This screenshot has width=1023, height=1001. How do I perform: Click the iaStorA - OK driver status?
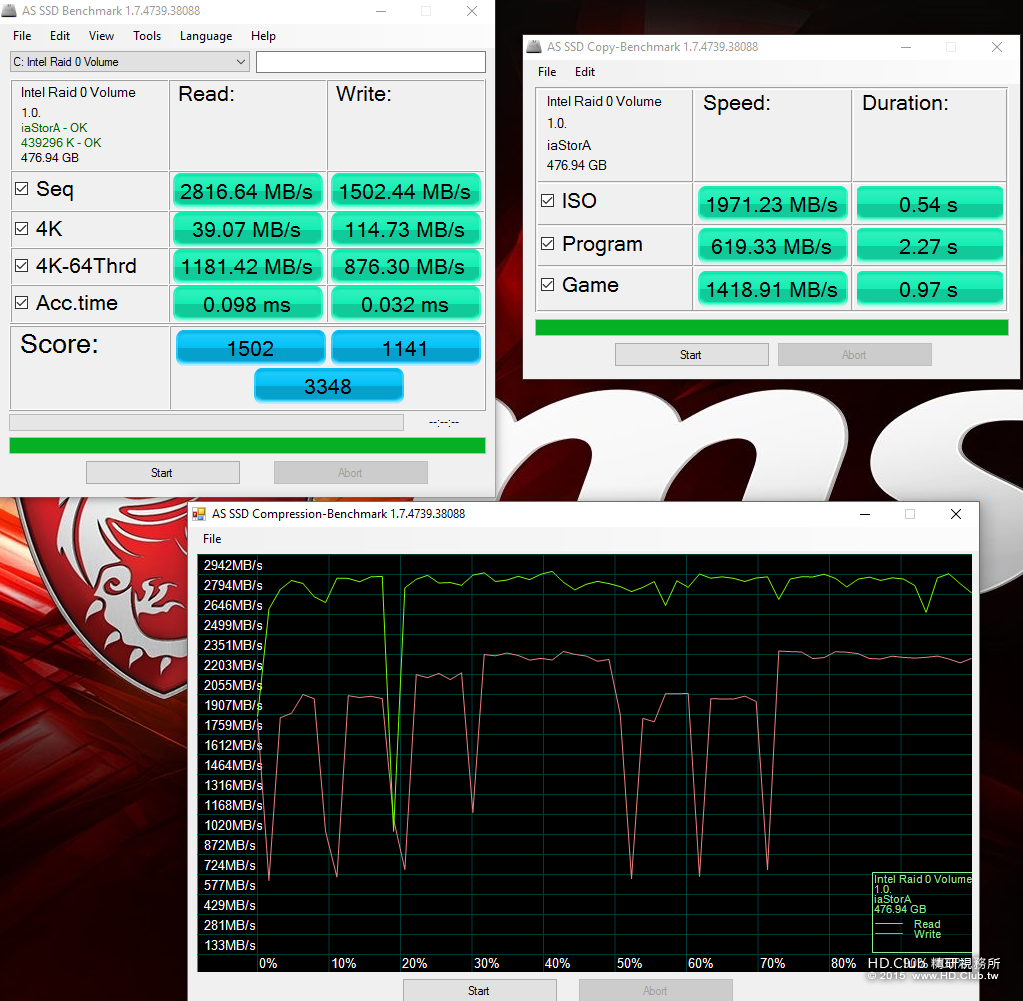click(x=53, y=128)
